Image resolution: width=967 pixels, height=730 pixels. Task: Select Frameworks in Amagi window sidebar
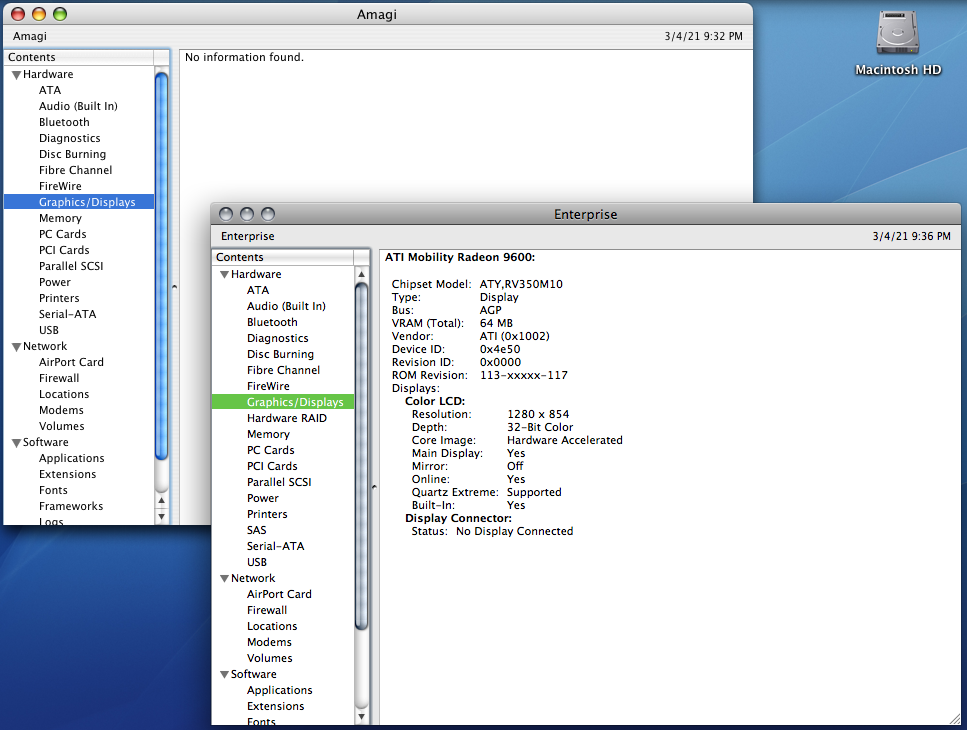coord(71,507)
